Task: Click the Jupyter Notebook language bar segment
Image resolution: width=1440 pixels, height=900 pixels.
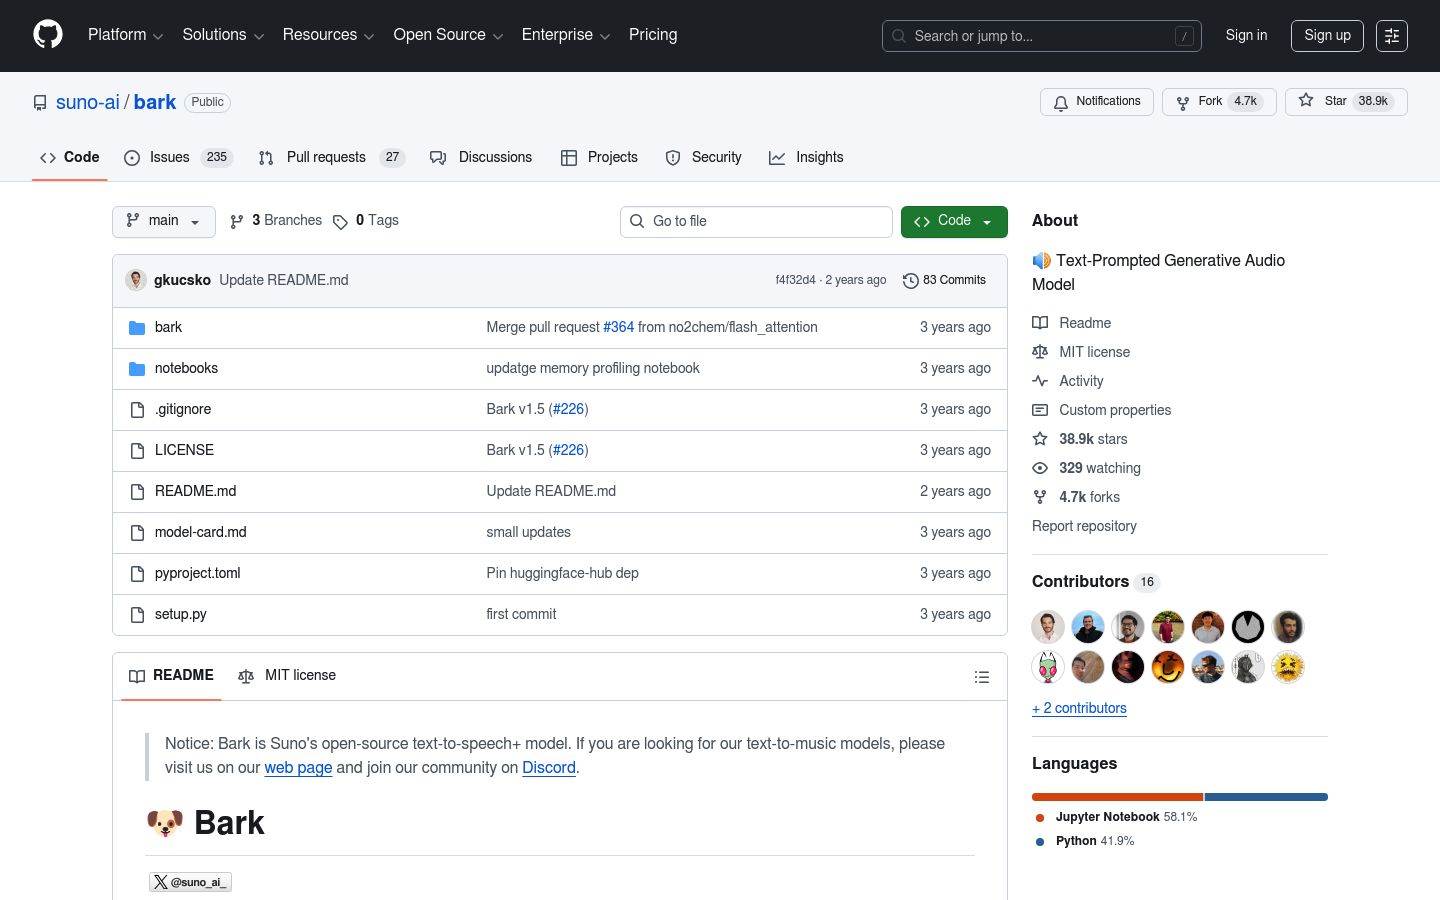Action: (1117, 797)
